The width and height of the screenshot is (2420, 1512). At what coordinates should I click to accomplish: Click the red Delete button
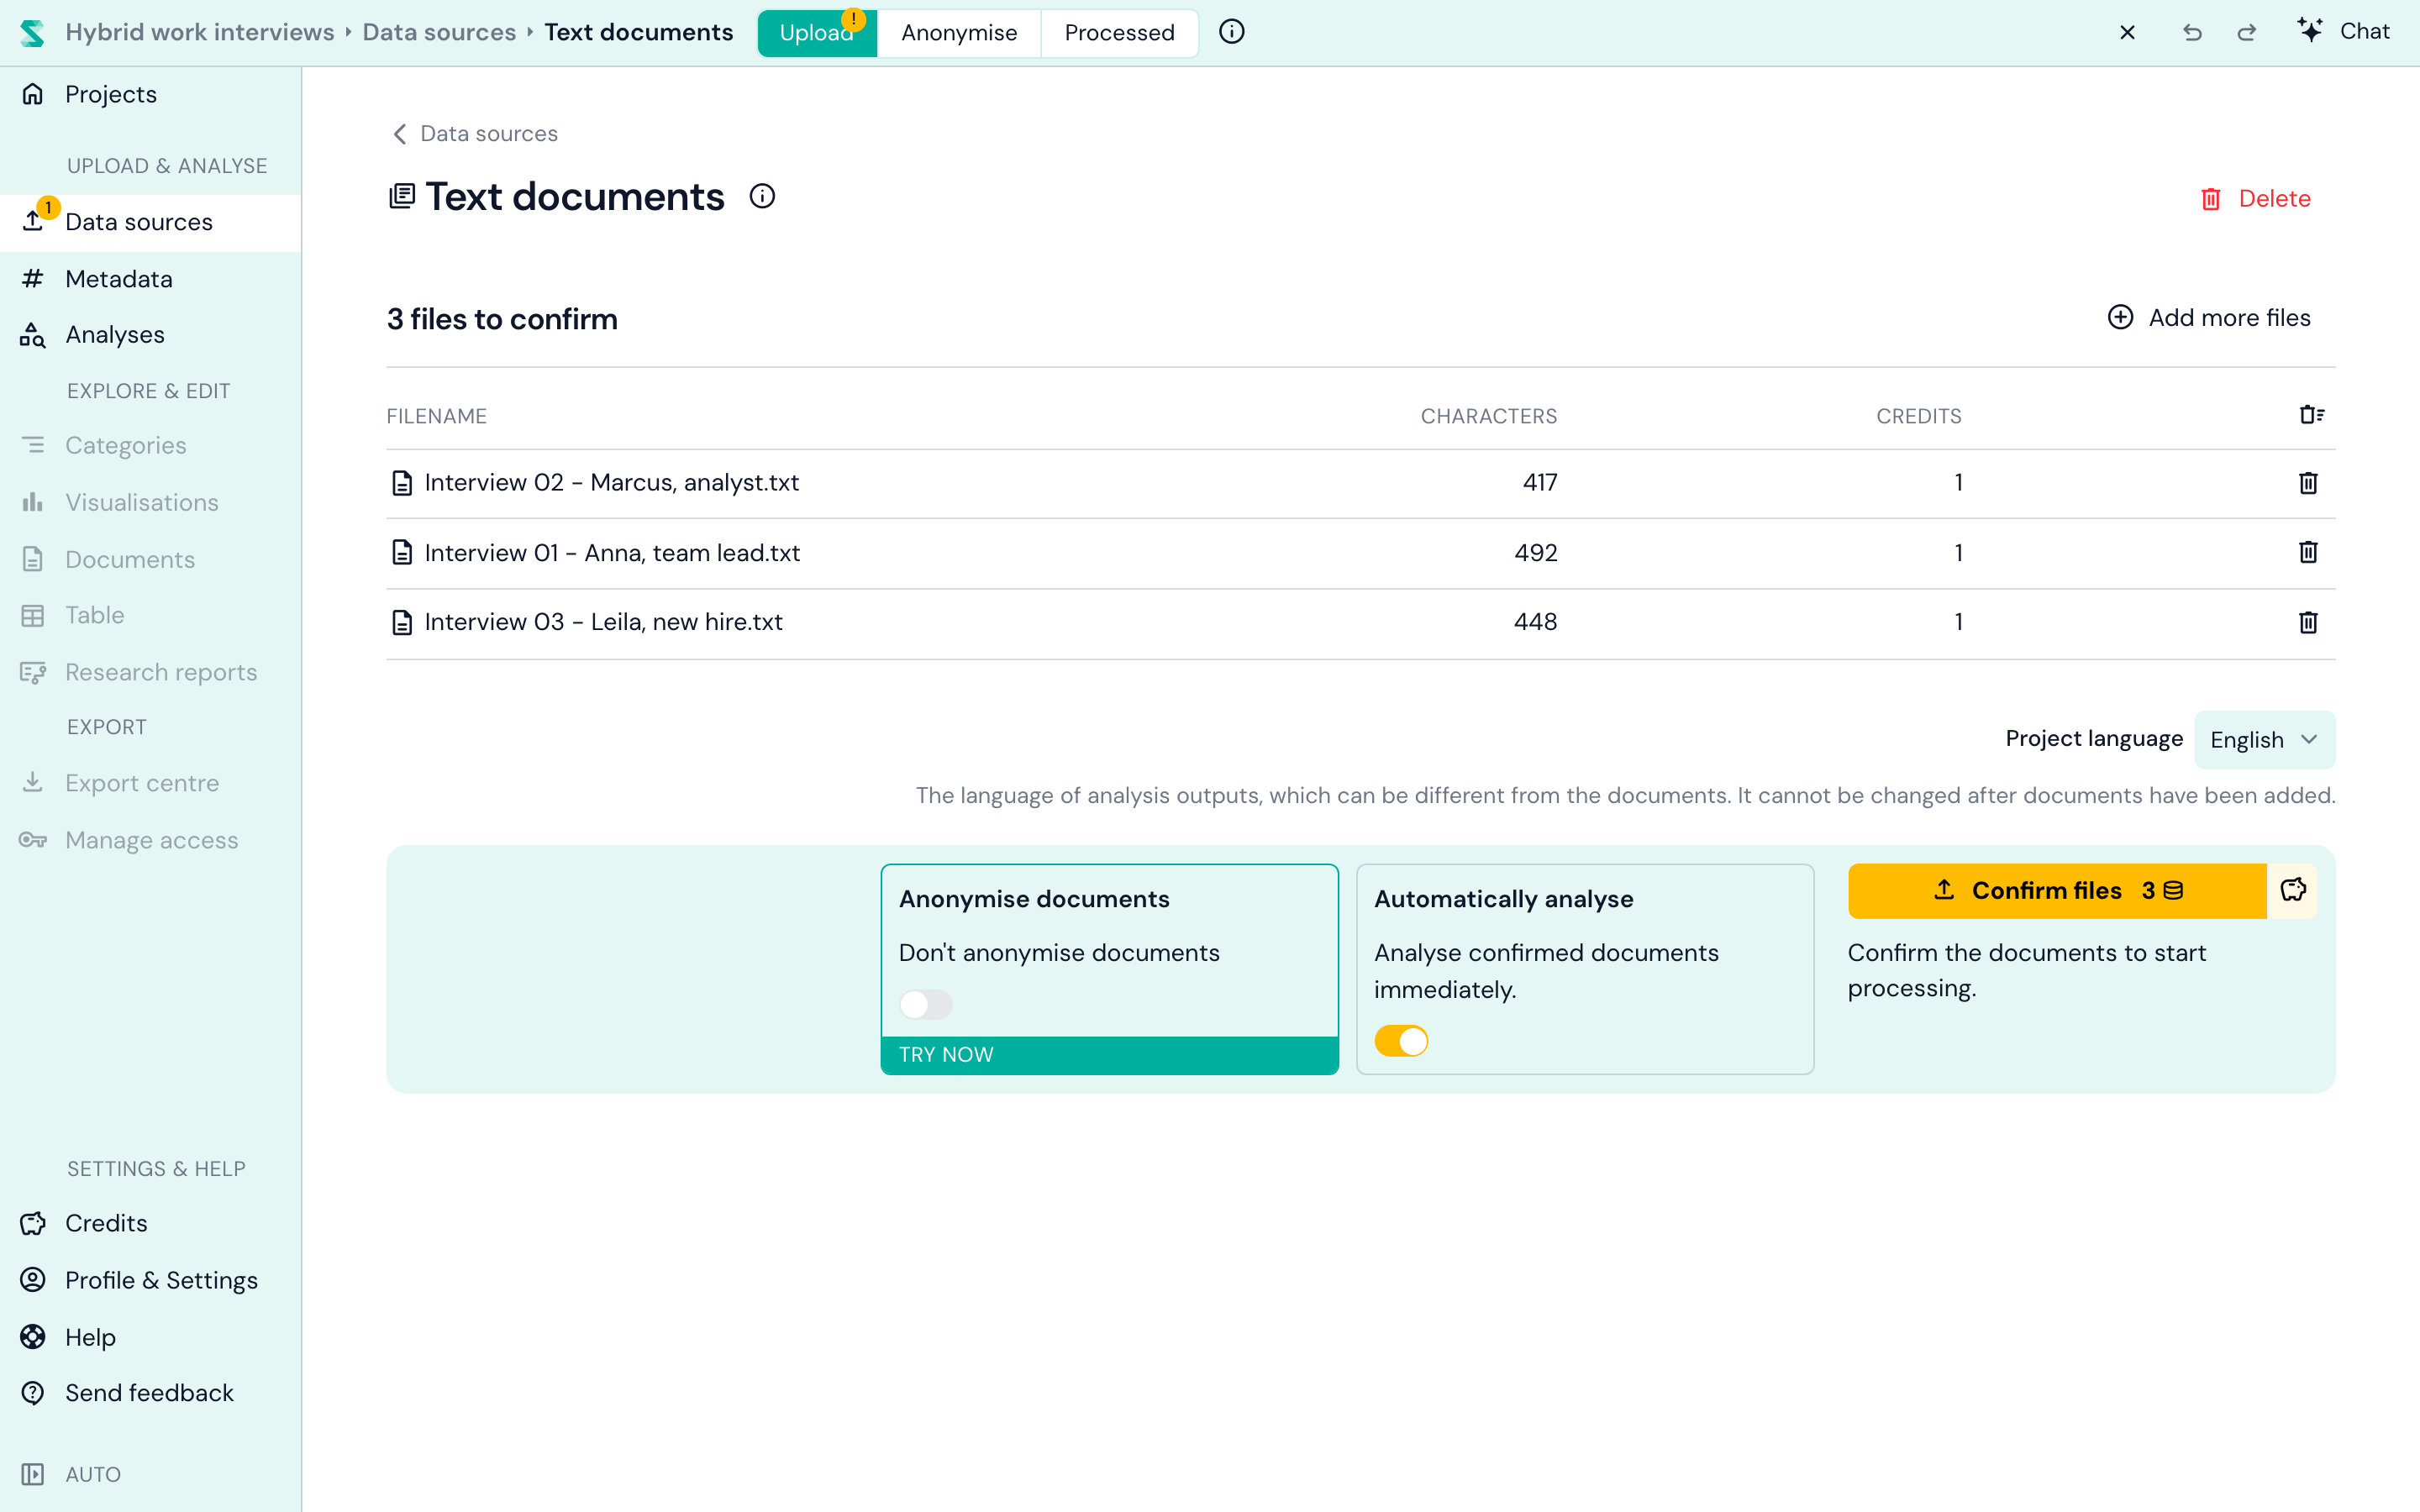2255,199
